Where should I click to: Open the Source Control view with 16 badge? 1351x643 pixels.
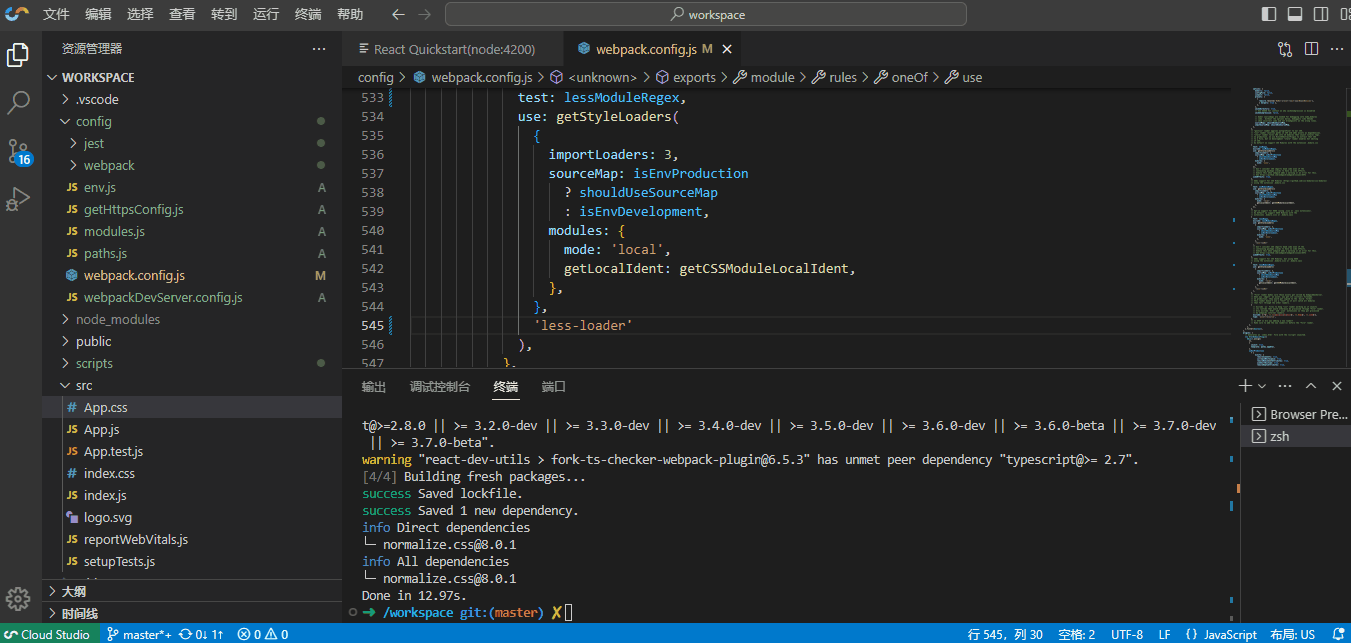point(19,152)
